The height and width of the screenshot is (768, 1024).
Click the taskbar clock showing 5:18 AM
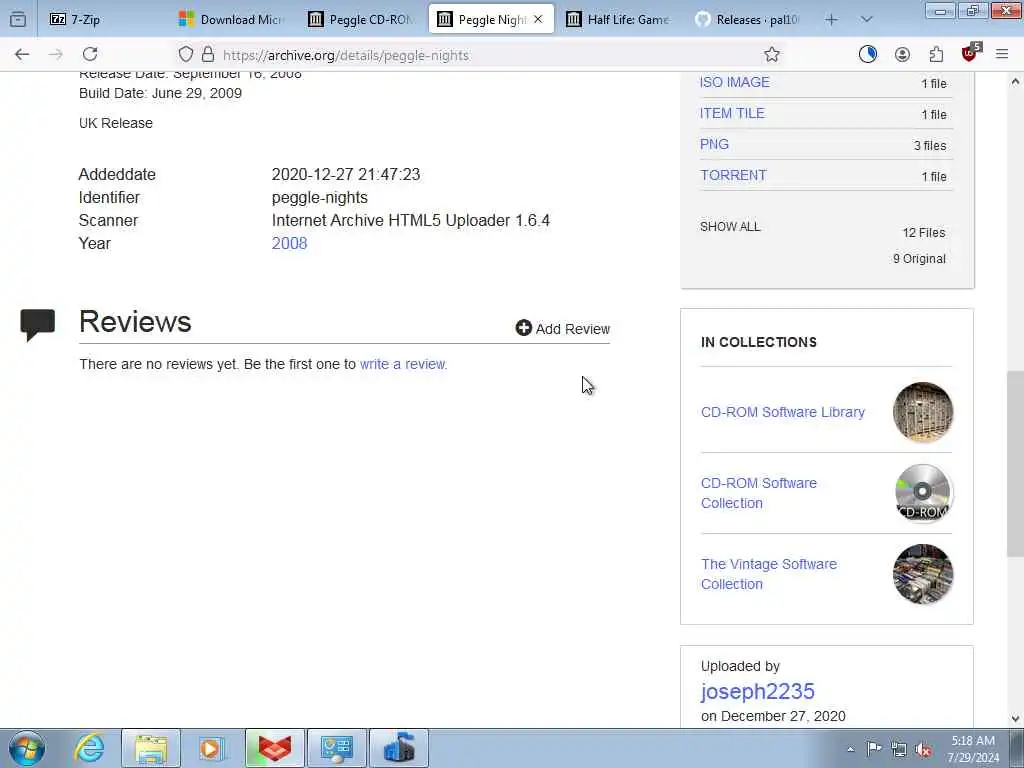(973, 749)
